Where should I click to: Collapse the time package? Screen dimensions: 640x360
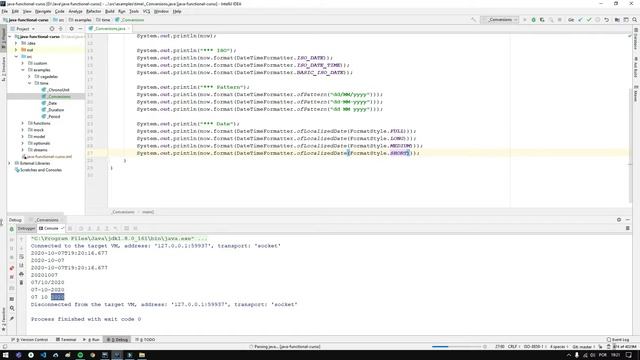coord(29,83)
